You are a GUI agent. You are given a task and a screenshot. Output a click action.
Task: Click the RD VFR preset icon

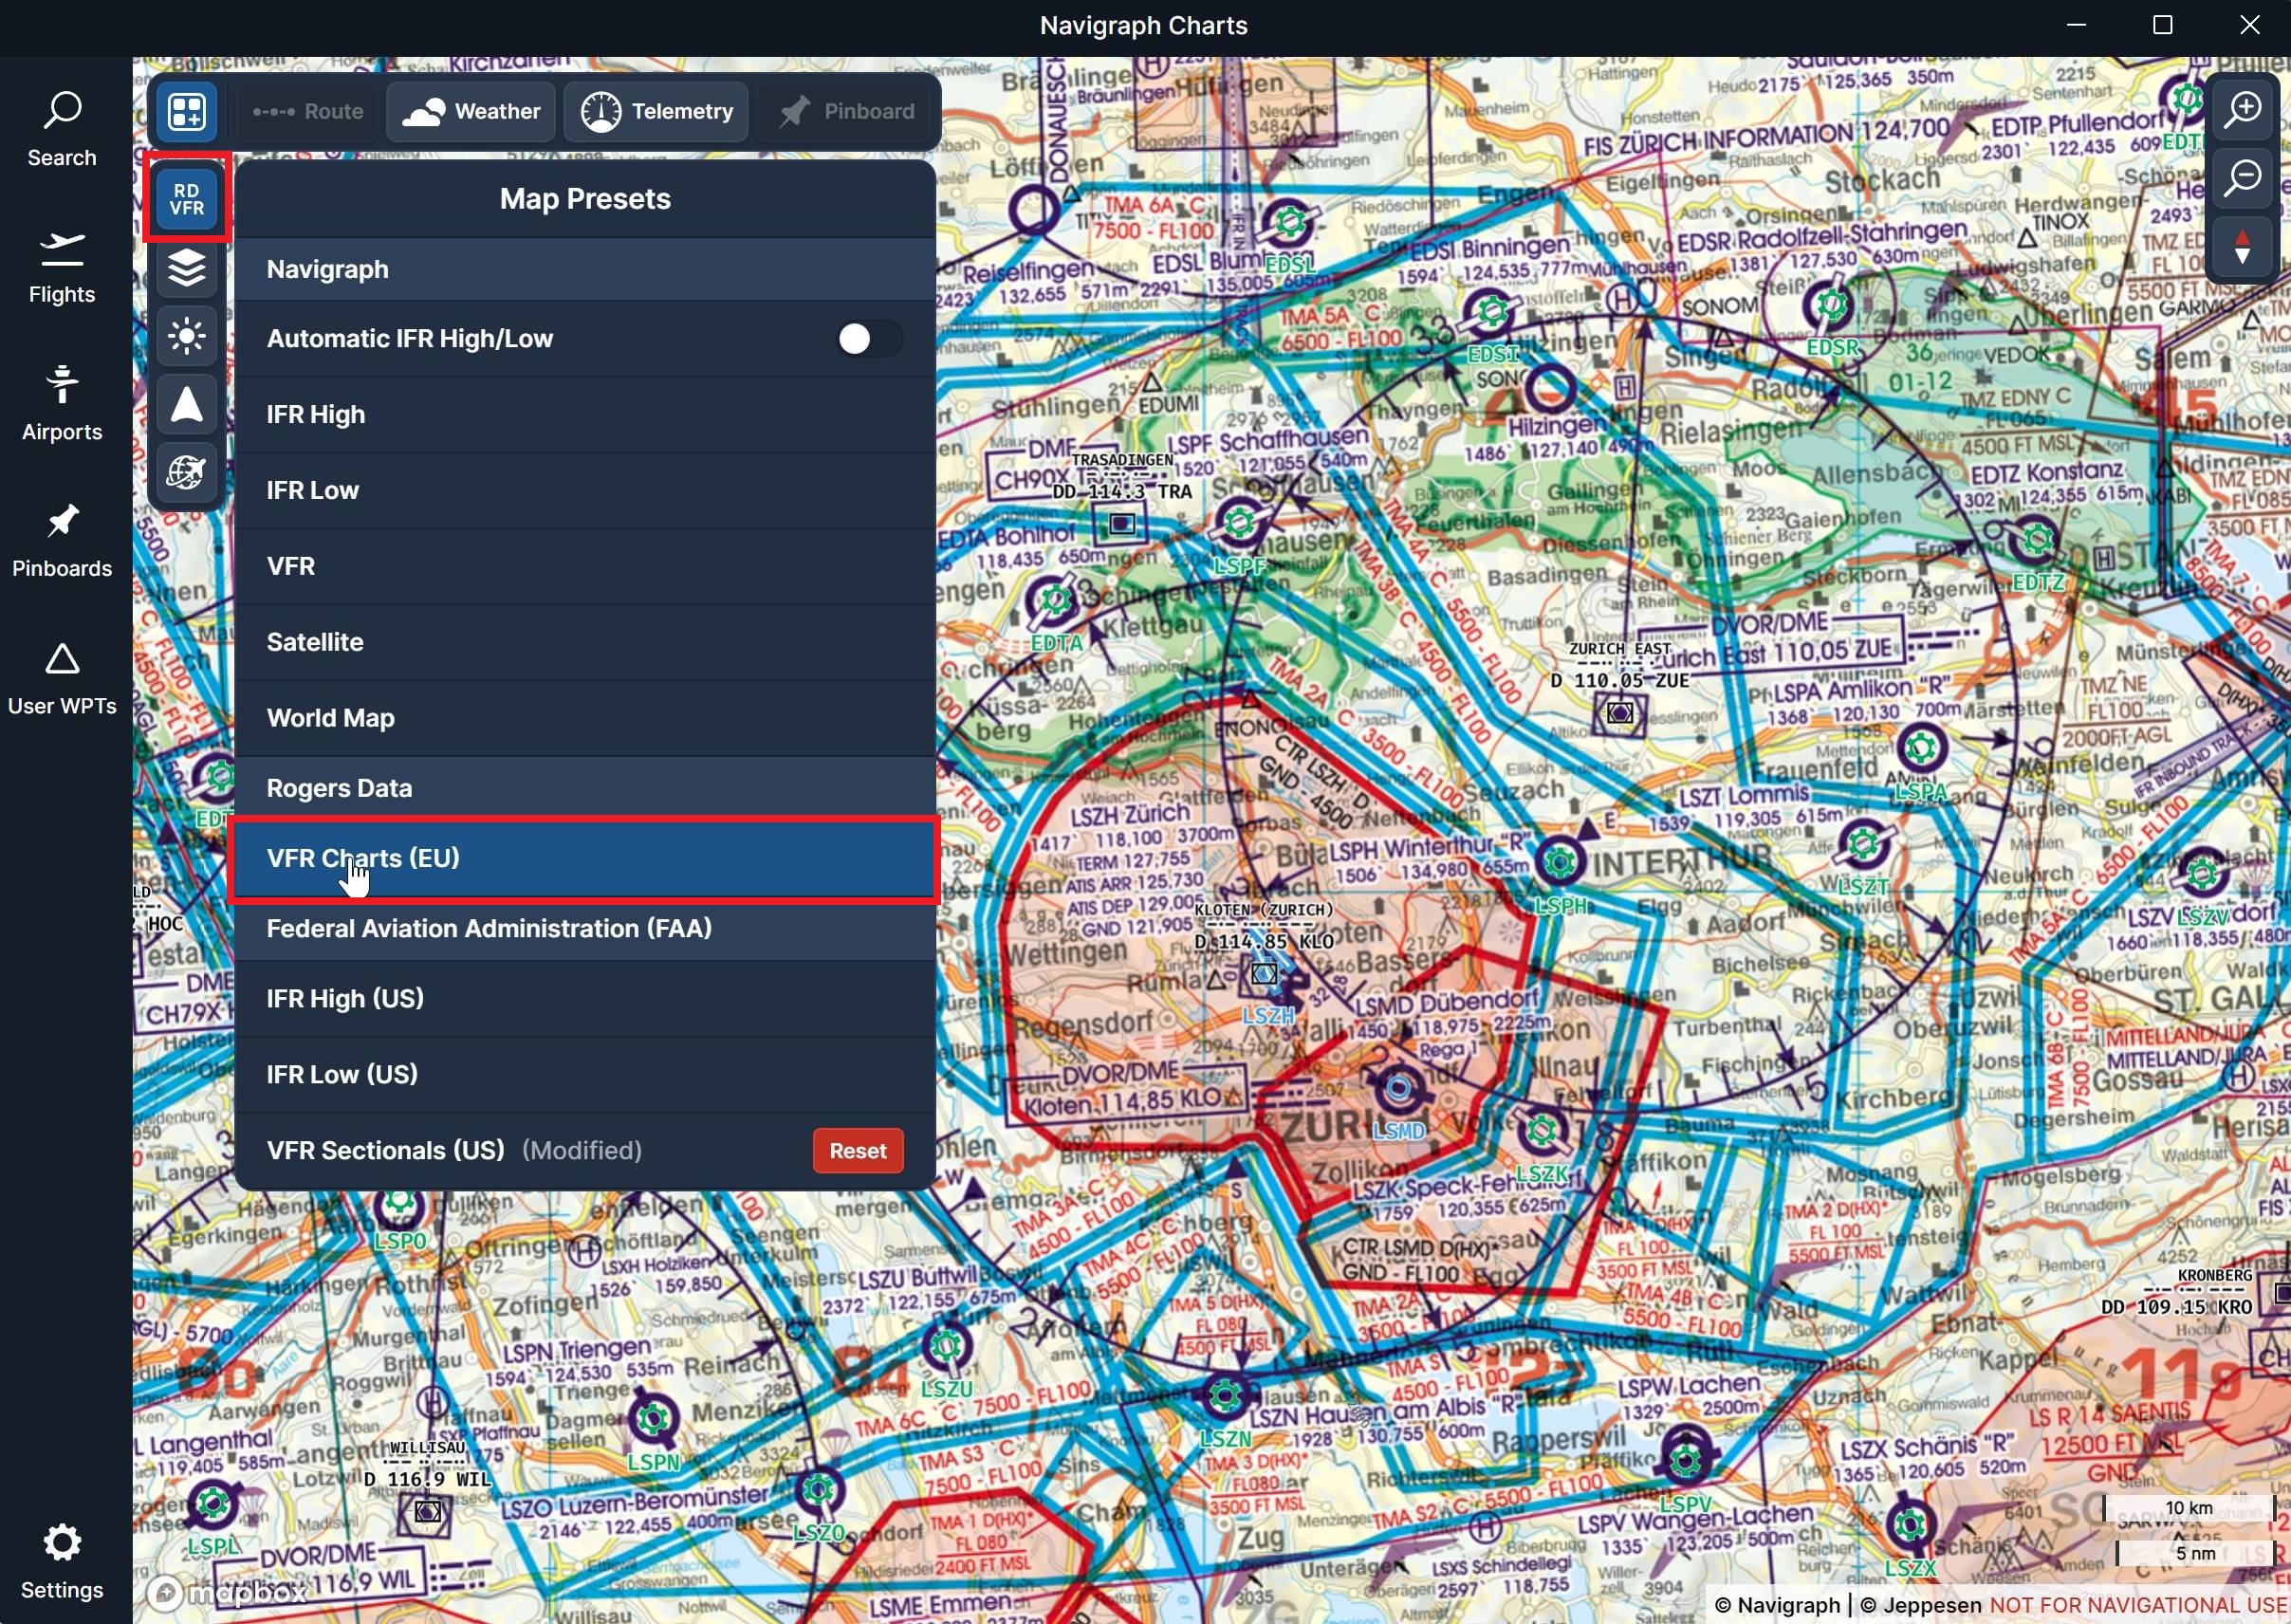(186, 196)
